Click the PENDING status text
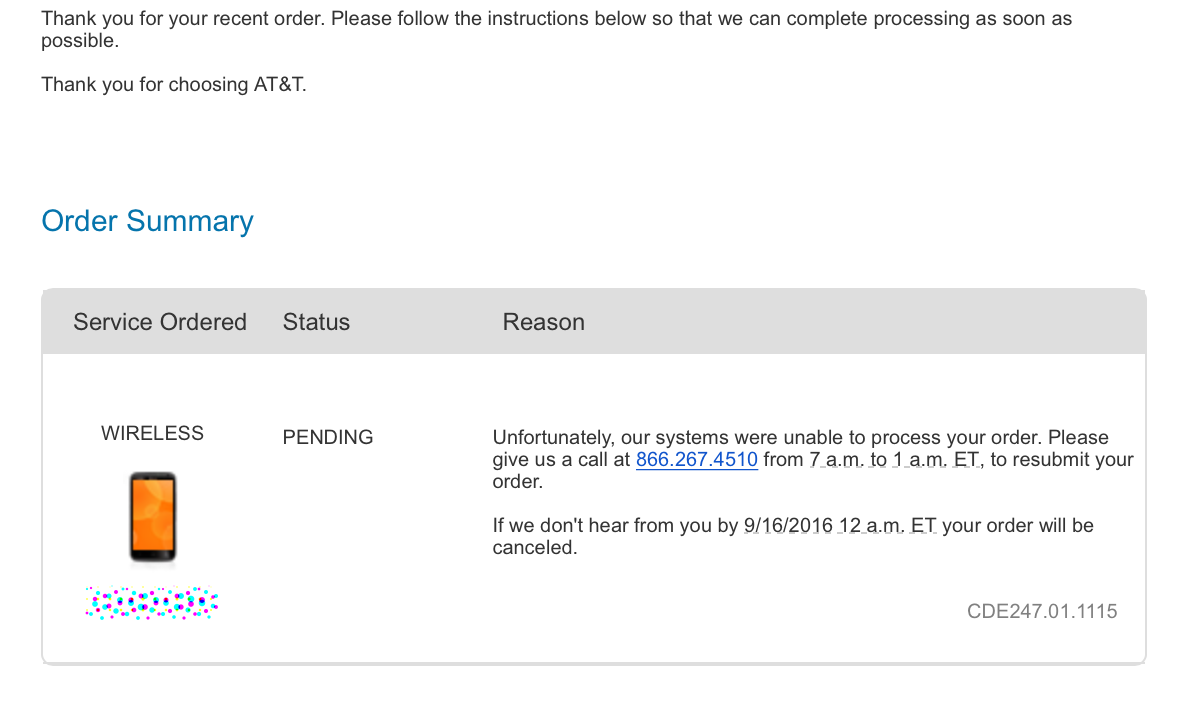Viewport: 1182px width, 714px height. click(x=328, y=437)
